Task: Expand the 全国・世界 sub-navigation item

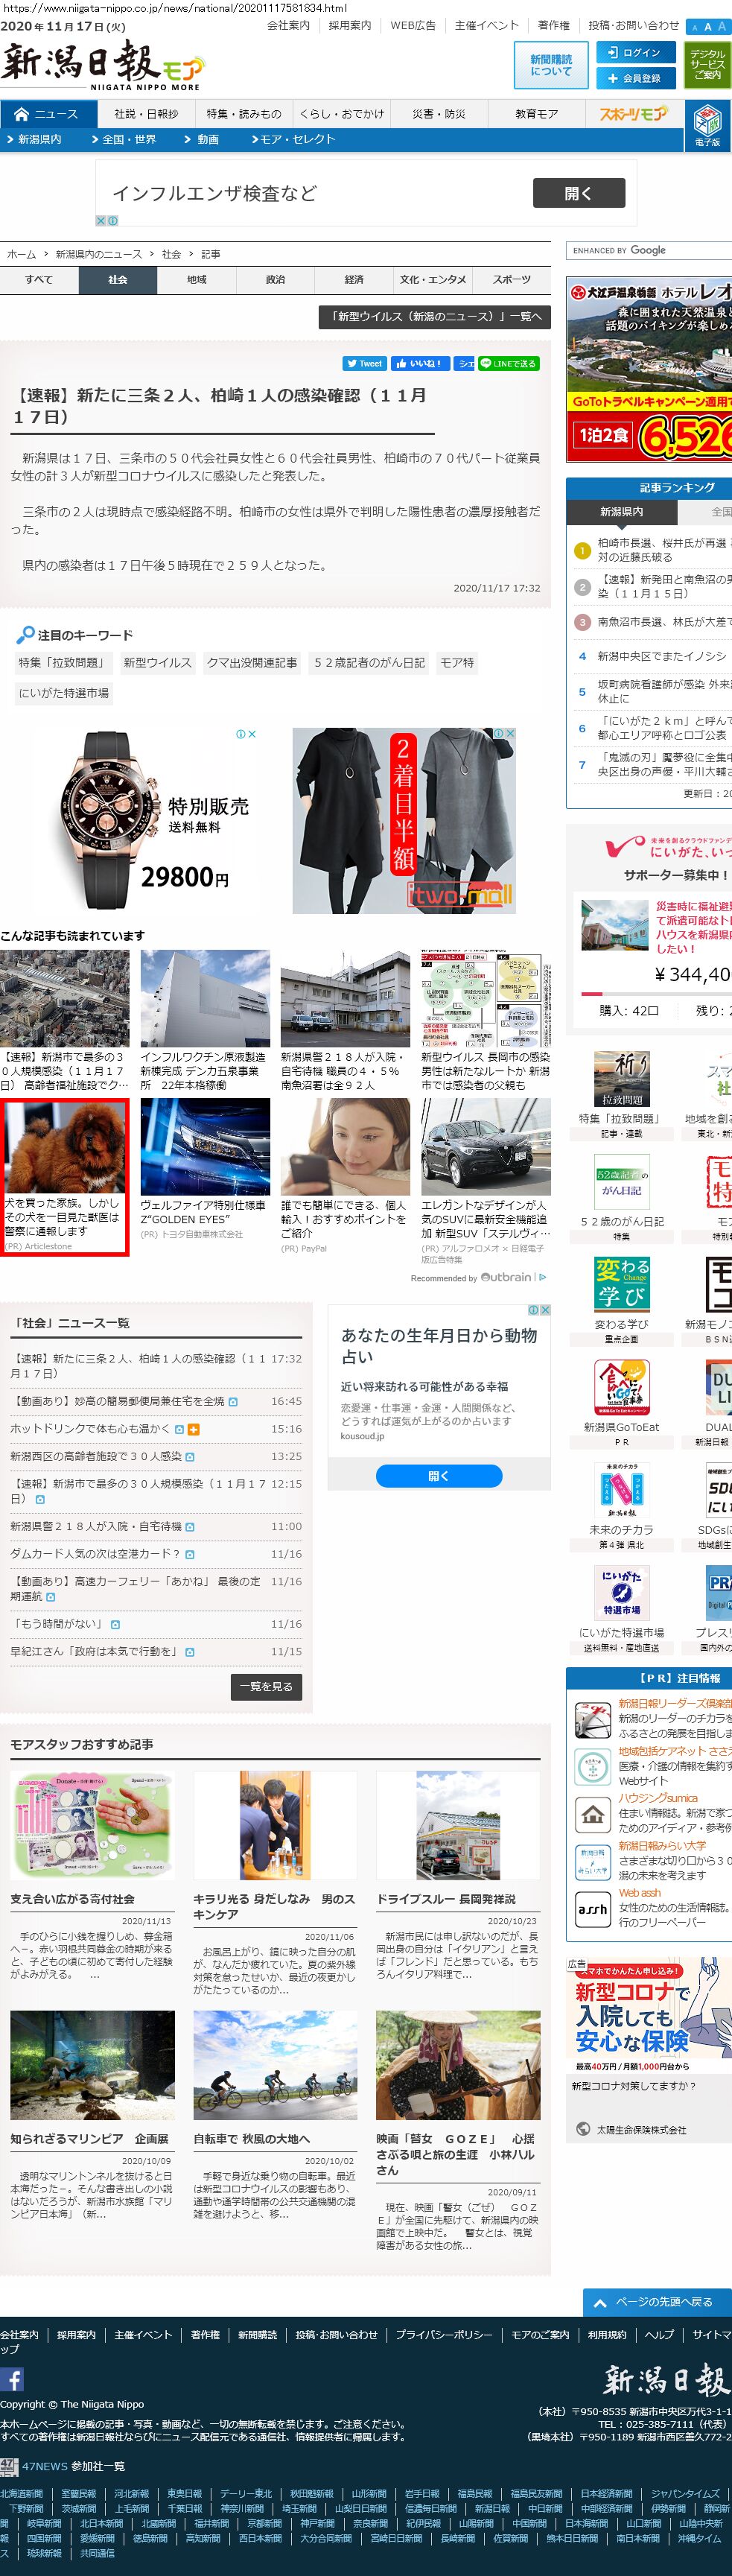Action: point(124,140)
